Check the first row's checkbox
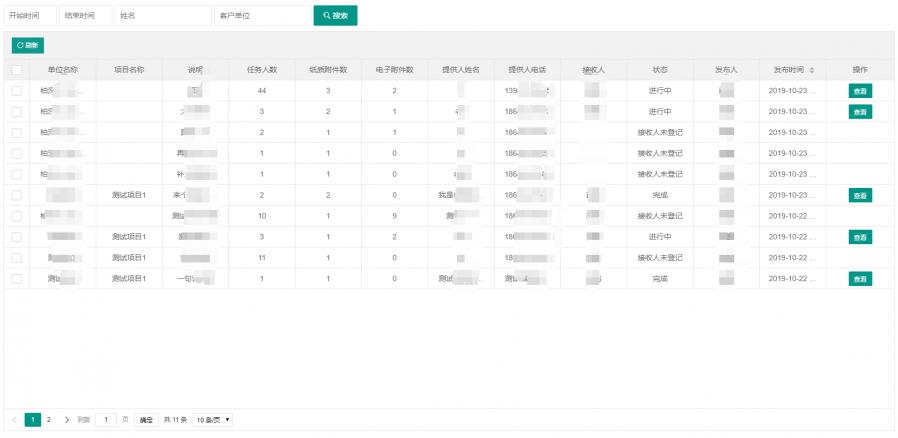 [16, 91]
